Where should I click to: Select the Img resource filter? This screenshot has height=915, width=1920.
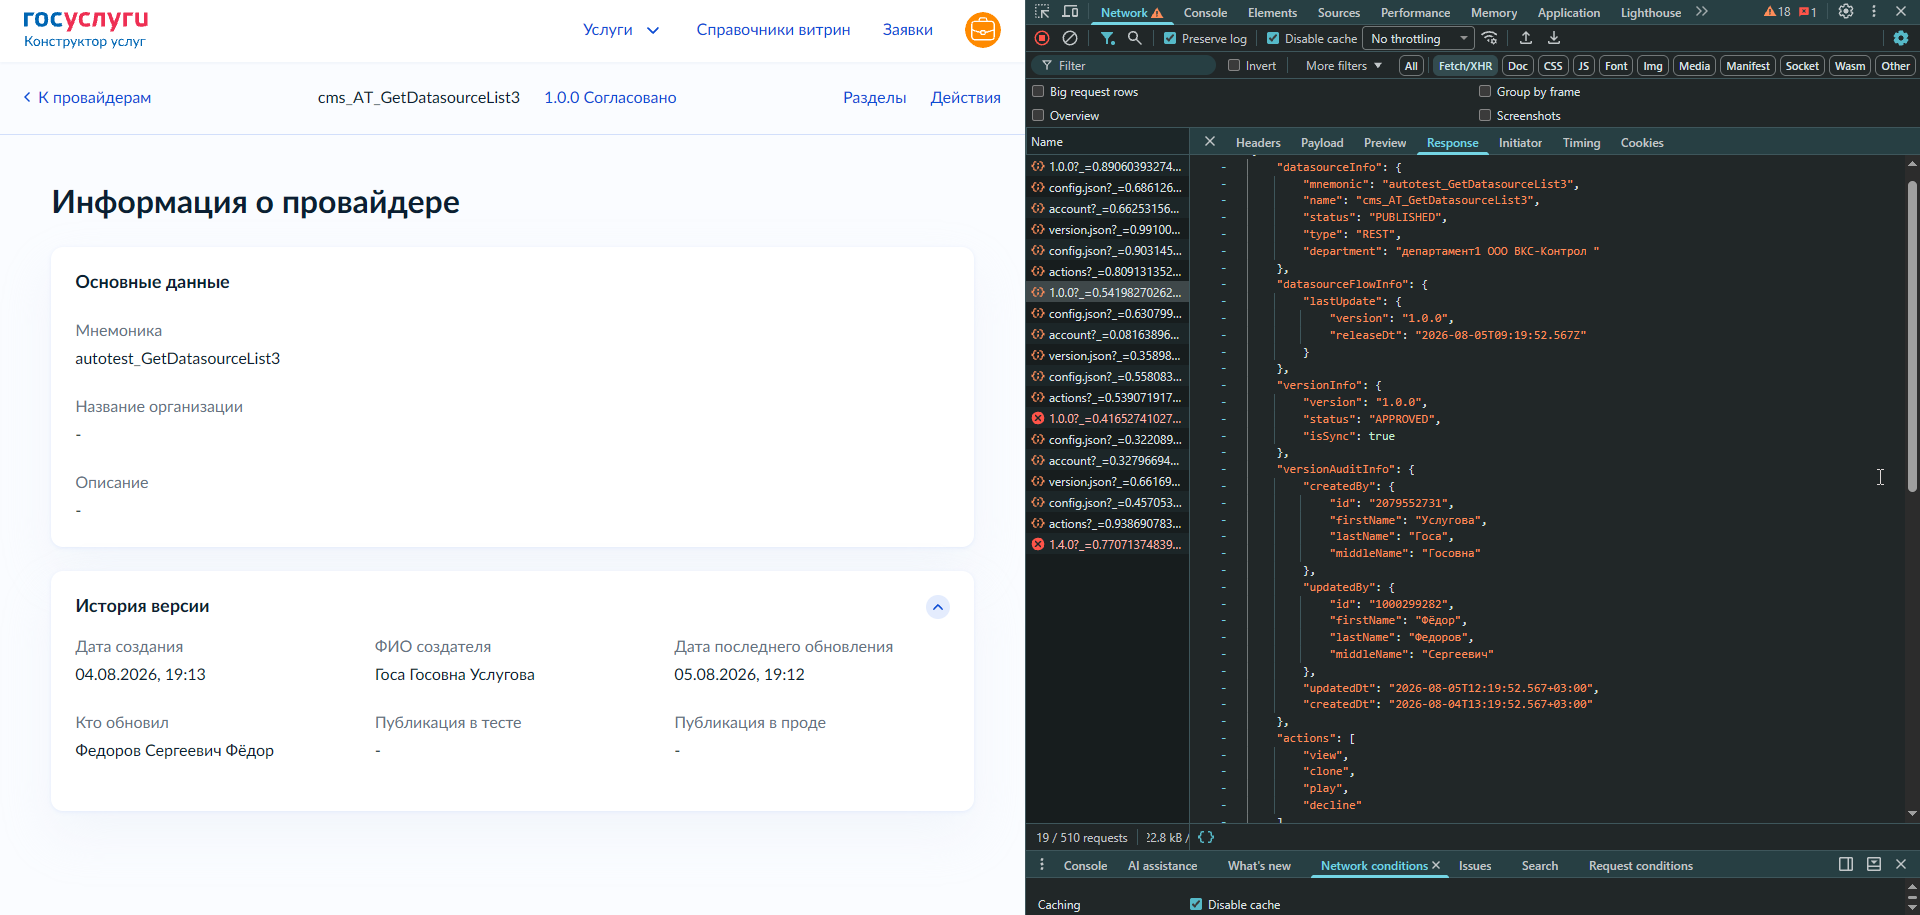coord(1652,65)
